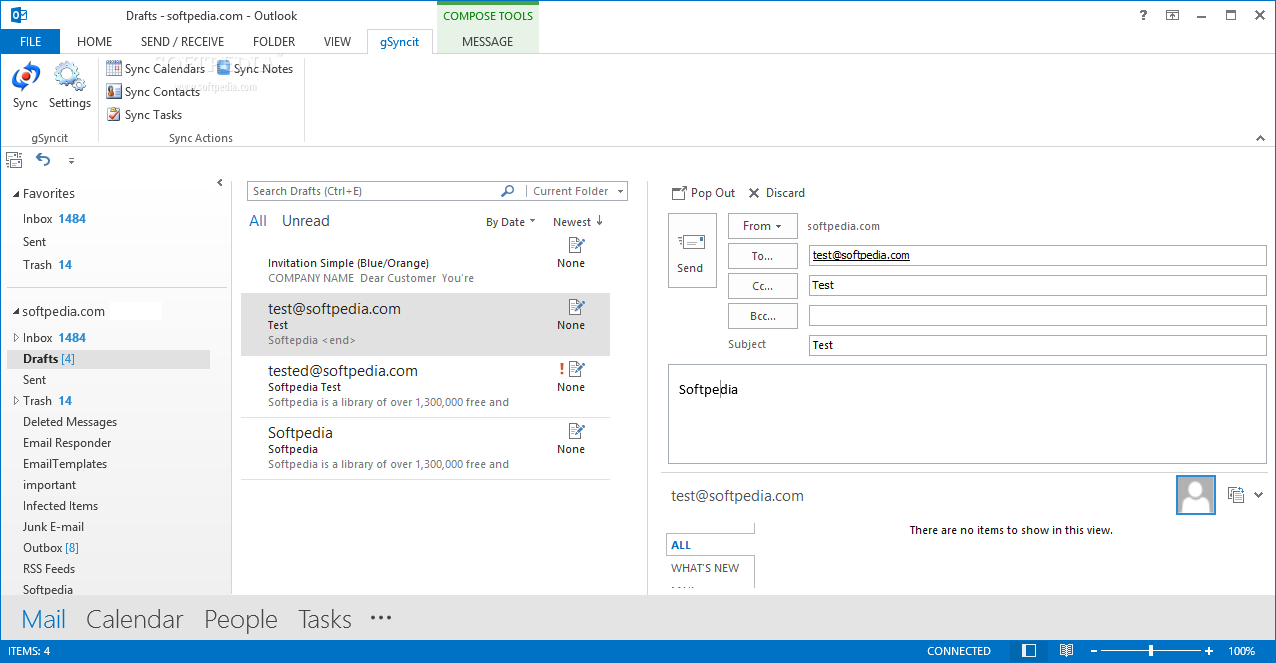This screenshot has height=663, width=1276.
Task: Click the contact photo placeholder in people pane
Action: (x=1196, y=495)
